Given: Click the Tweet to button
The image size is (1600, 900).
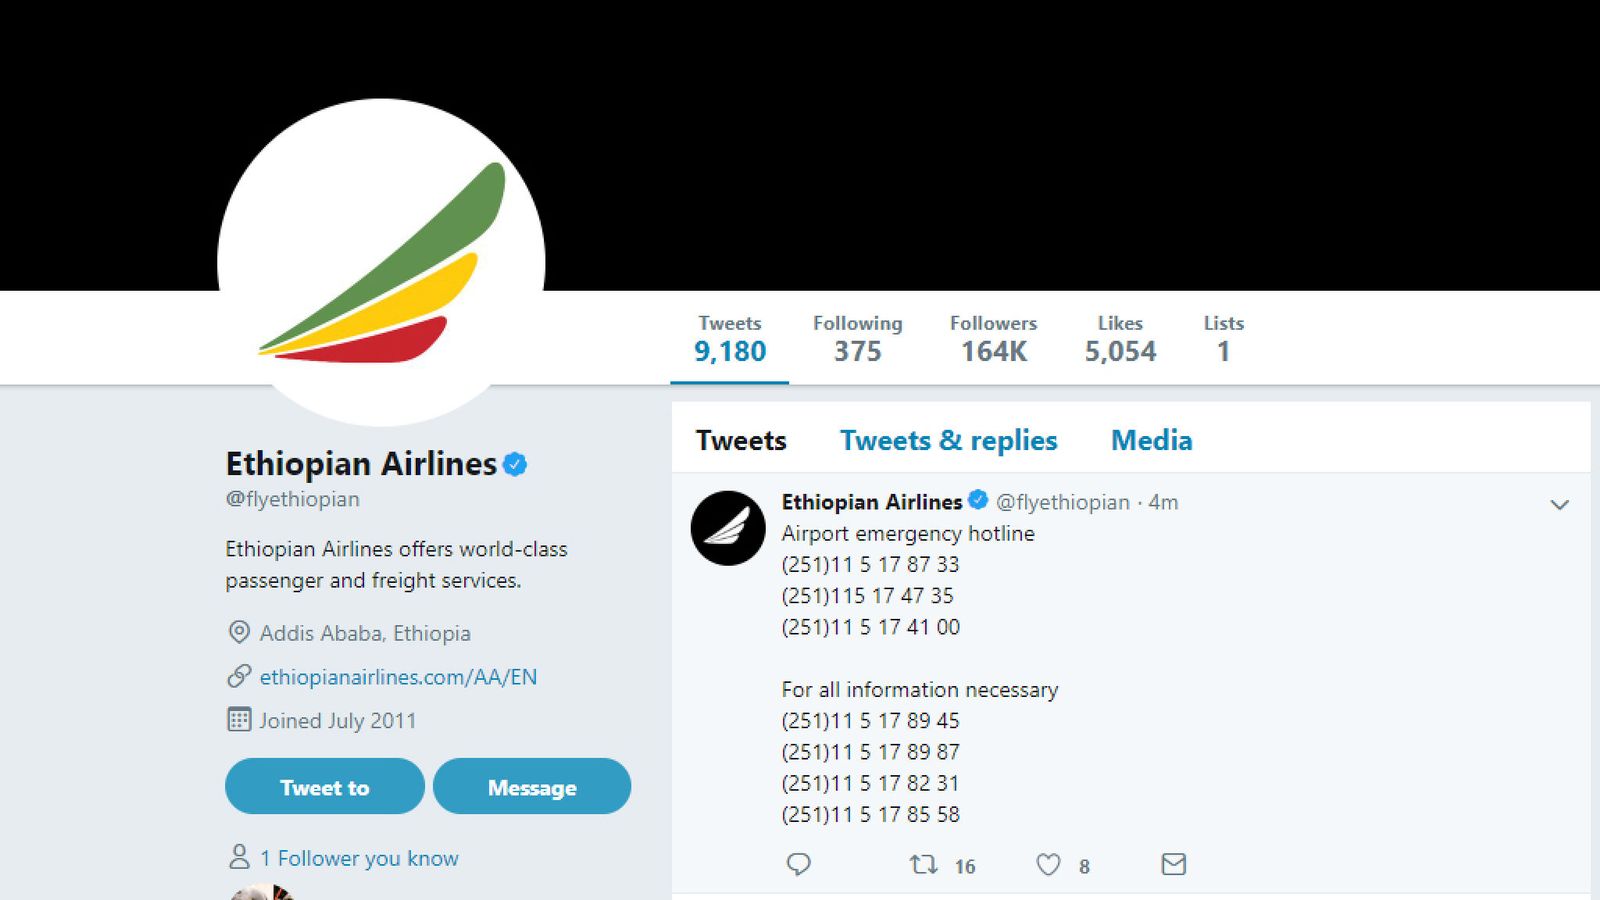Looking at the screenshot, I should pos(325,787).
